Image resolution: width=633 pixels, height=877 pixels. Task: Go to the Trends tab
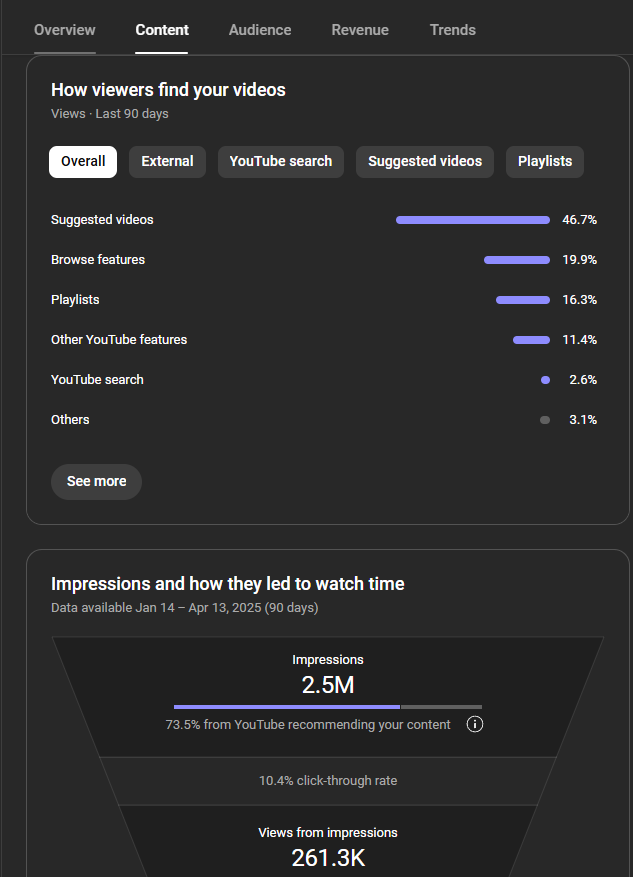click(453, 30)
